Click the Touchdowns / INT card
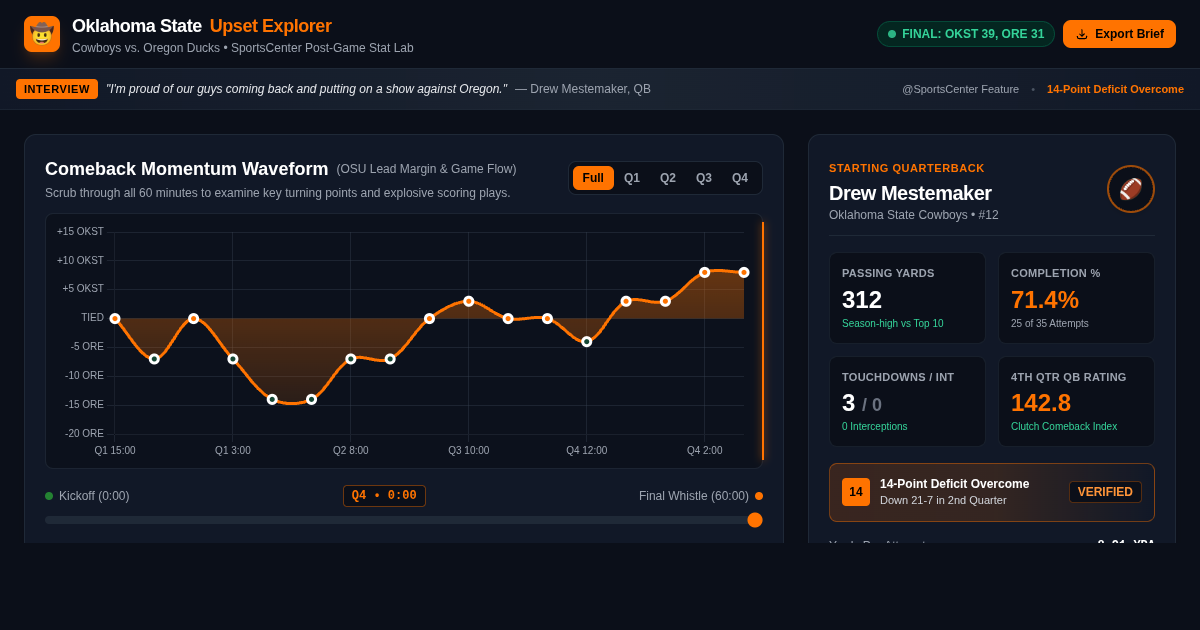 click(x=907, y=402)
